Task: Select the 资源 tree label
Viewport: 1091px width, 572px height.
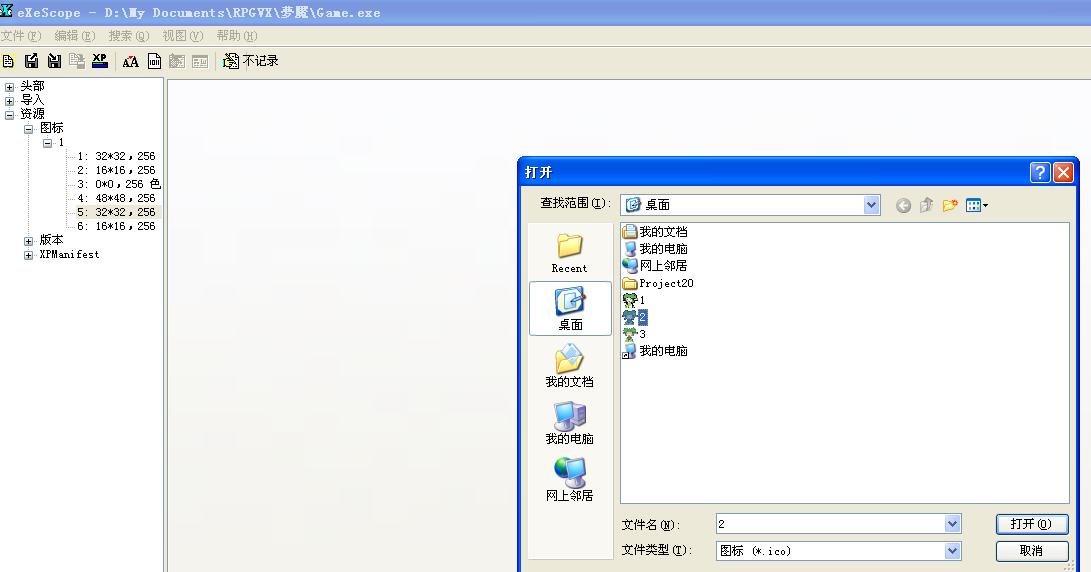Action: 32,114
